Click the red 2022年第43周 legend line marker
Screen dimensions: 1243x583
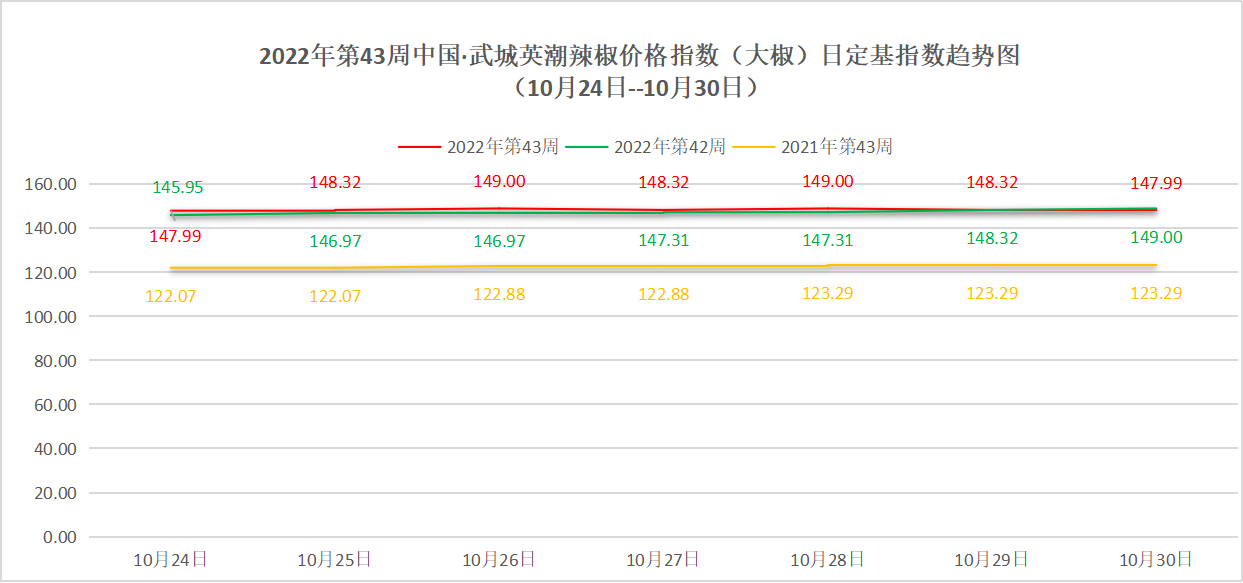coord(419,147)
